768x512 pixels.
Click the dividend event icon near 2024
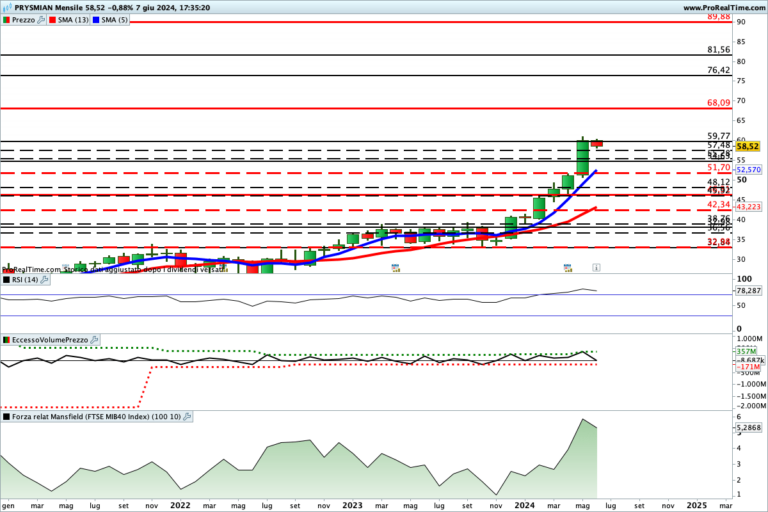[567, 267]
